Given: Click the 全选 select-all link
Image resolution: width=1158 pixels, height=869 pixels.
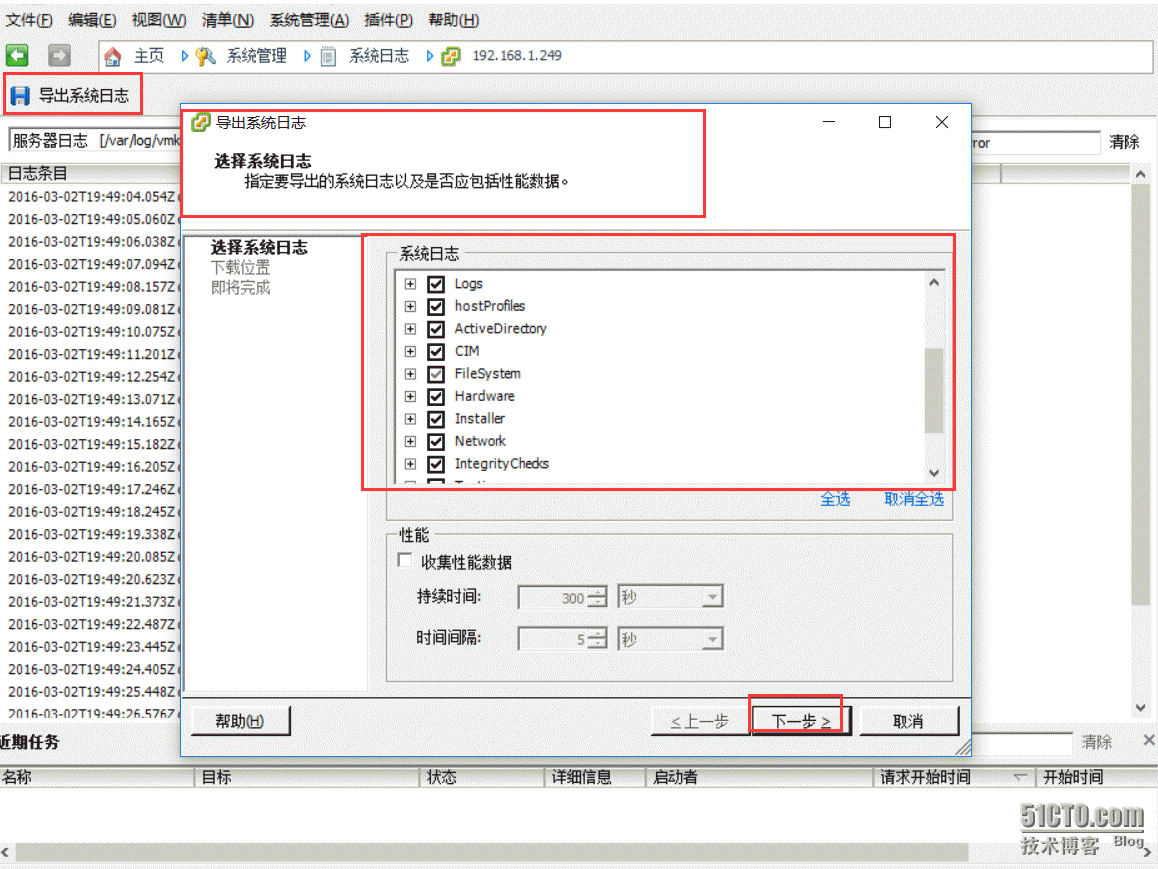Looking at the screenshot, I should tap(835, 500).
